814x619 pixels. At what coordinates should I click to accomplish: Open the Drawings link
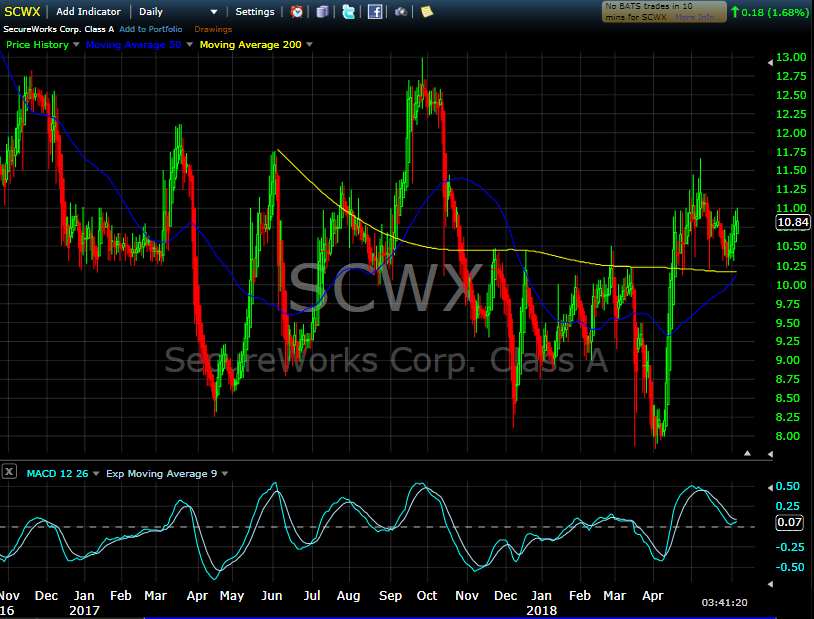click(213, 29)
